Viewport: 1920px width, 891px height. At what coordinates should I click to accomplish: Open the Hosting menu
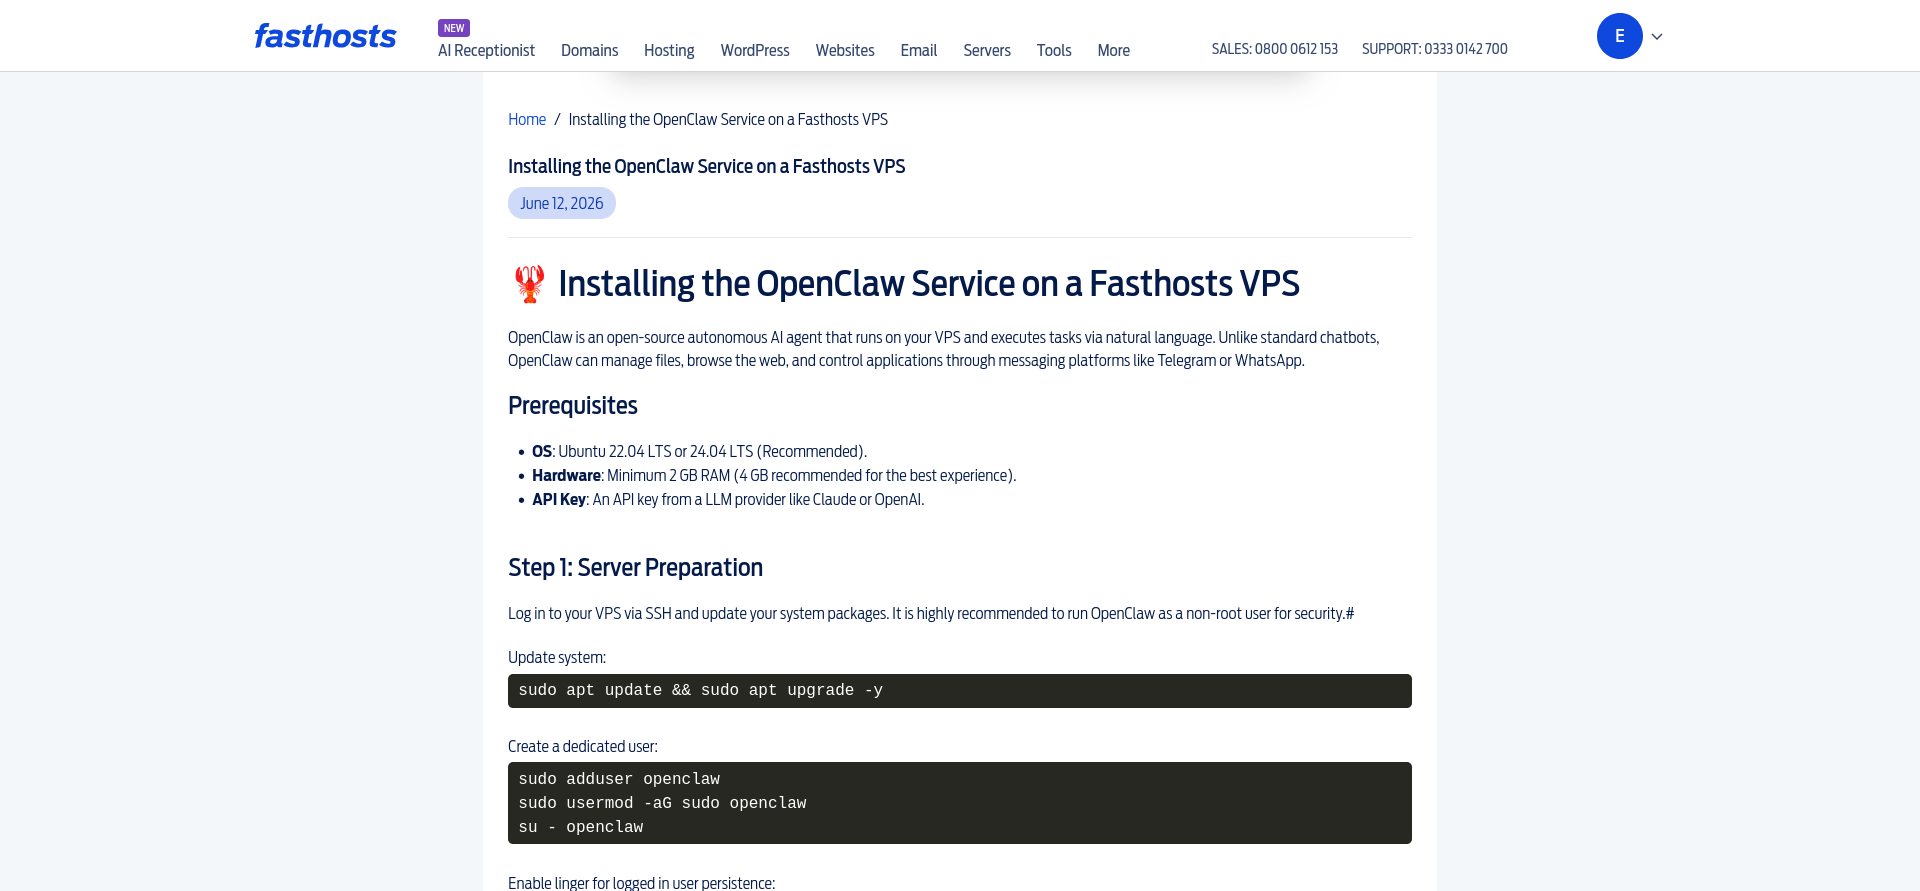pyautogui.click(x=669, y=51)
